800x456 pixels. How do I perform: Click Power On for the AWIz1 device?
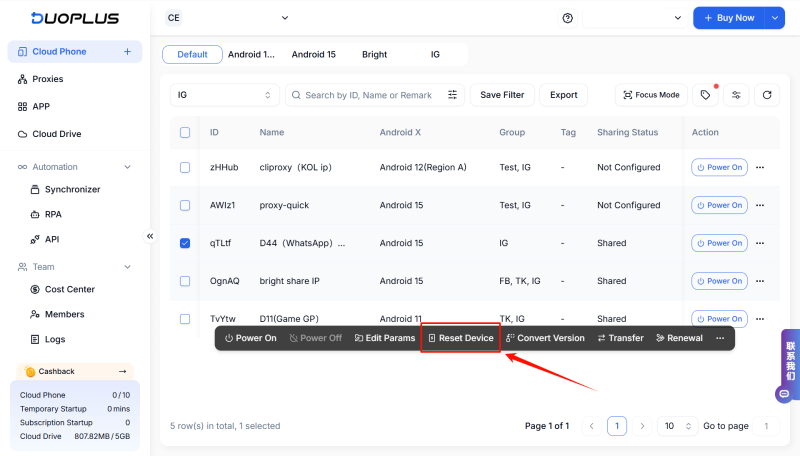(719, 205)
